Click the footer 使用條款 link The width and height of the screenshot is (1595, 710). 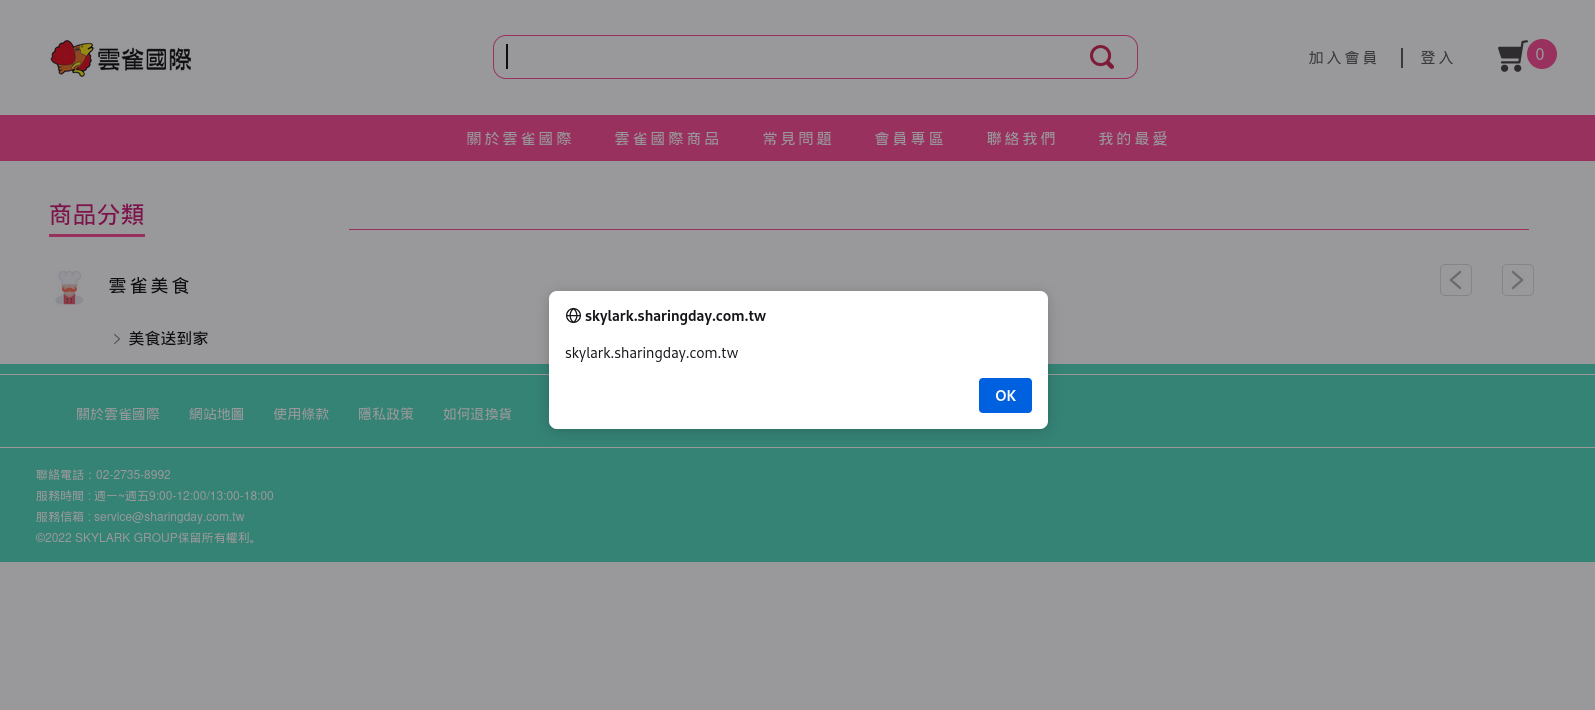pos(301,414)
